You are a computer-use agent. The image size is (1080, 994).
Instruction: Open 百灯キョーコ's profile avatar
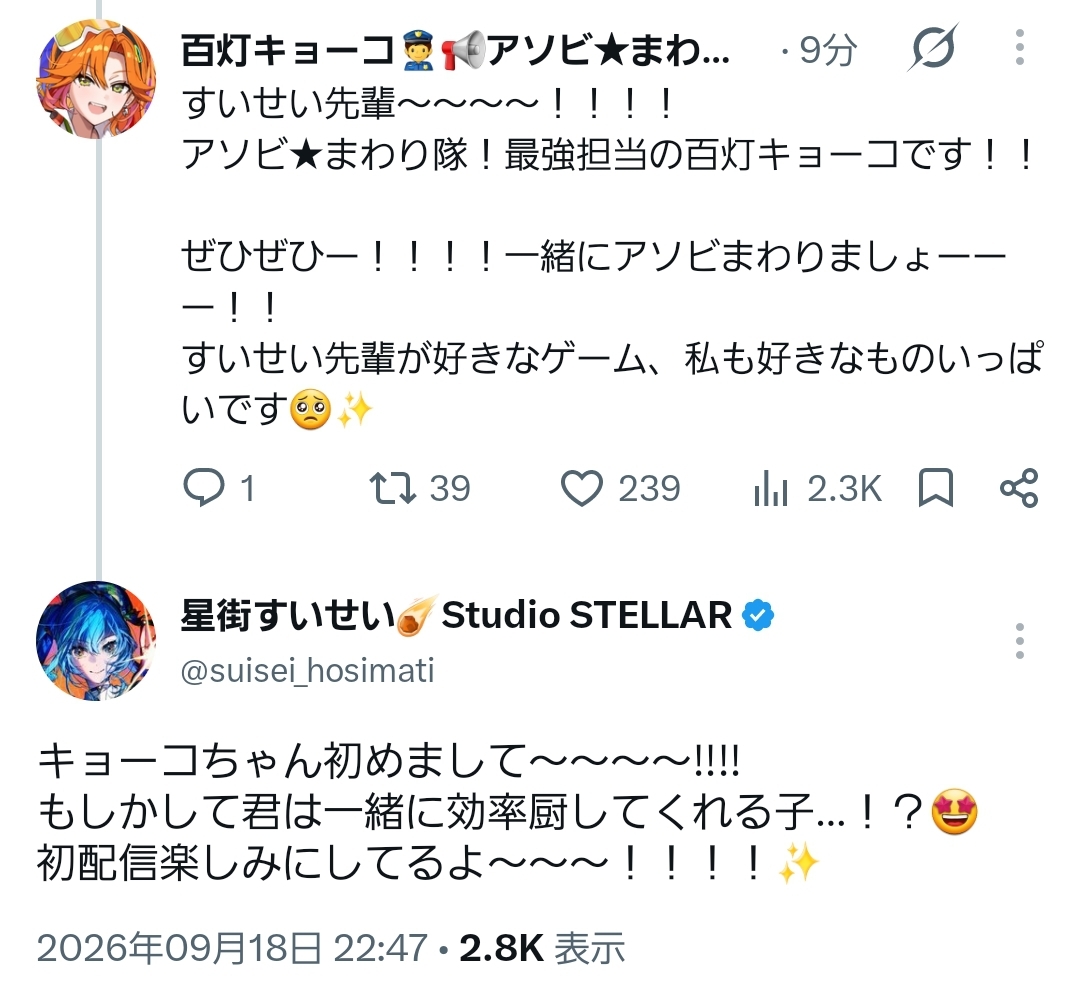click(x=96, y=79)
